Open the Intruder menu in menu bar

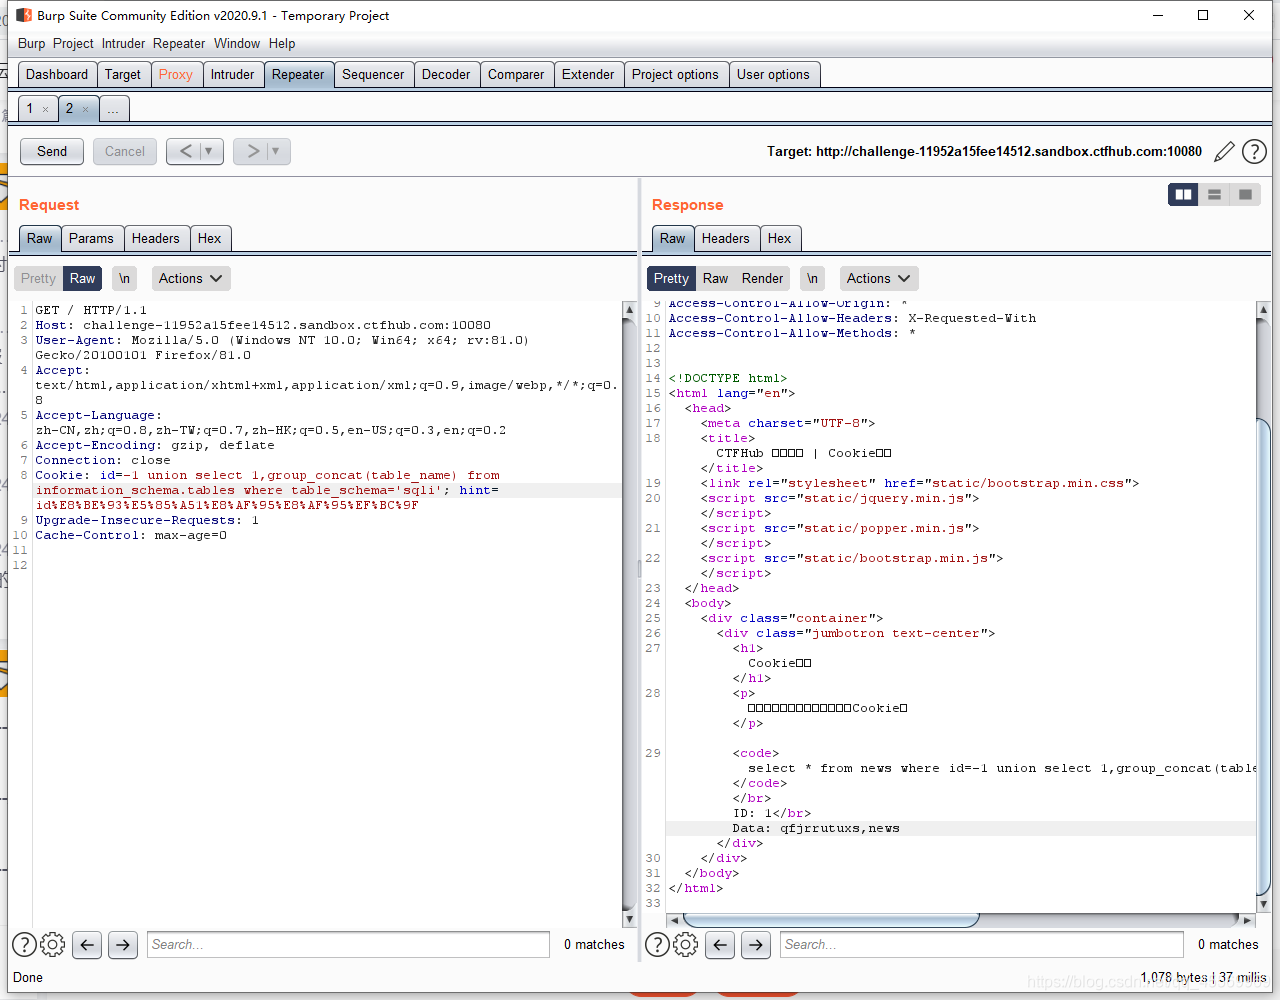123,43
